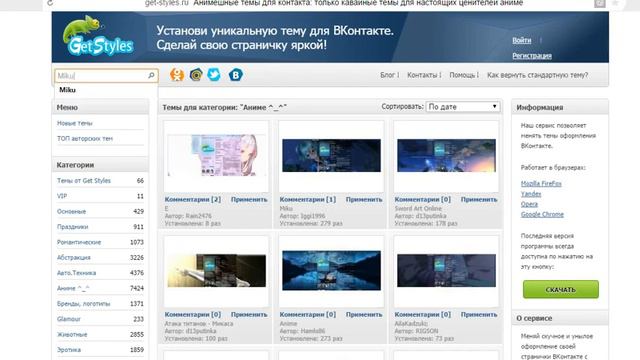
Task: Open the Twitter social icon
Action: click(x=214, y=75)
